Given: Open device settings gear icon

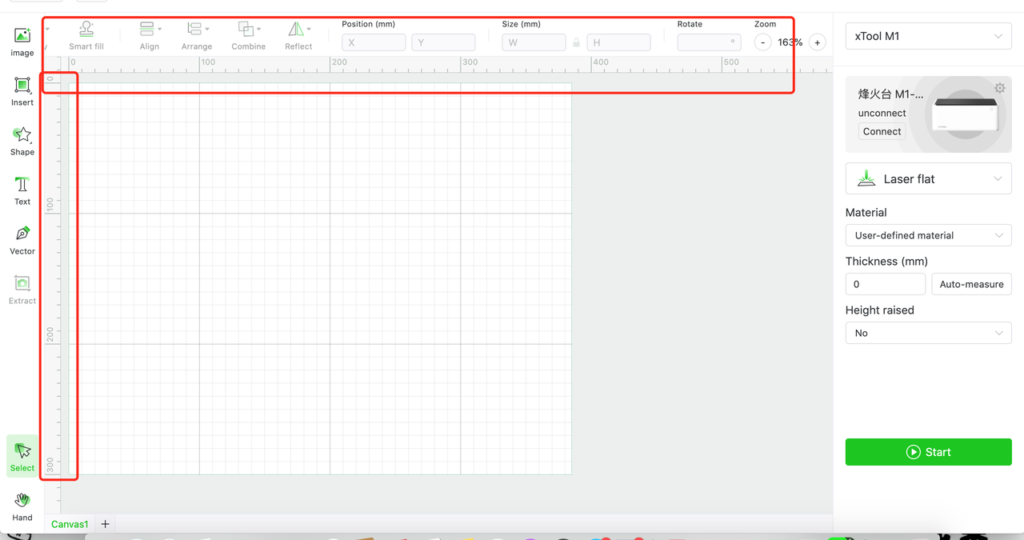Looking at the screenshot, I should click(1000, 88).
